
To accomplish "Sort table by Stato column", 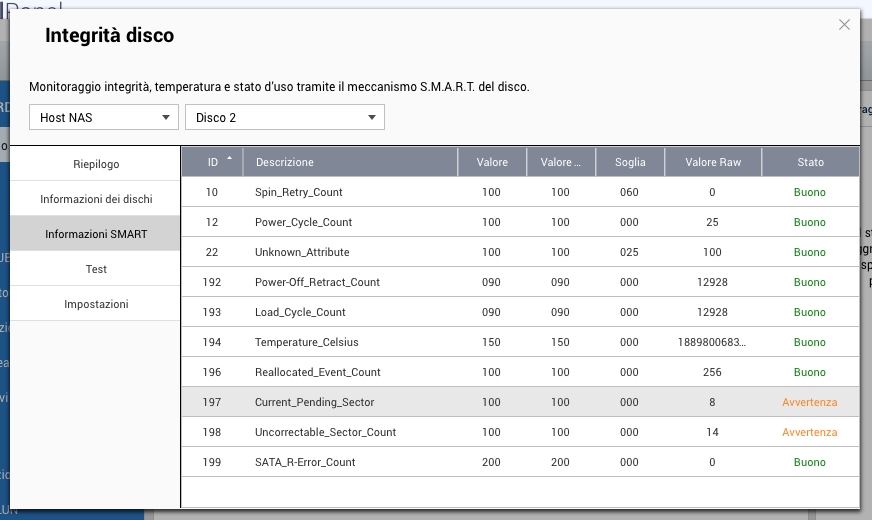I will click(x=810, y=162).
